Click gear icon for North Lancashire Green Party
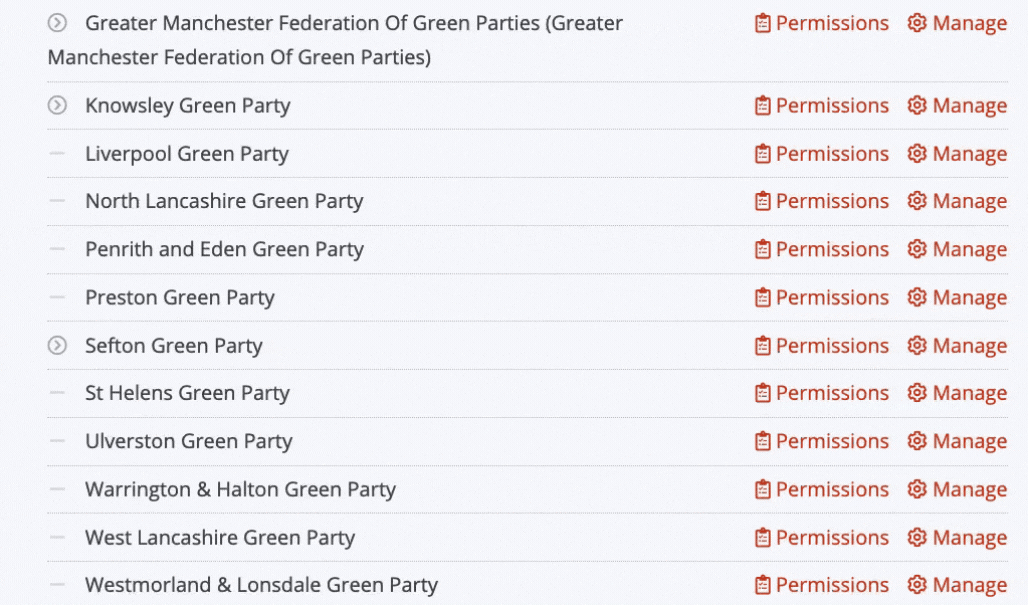The image size is (1028, 605). tap(917, 201)
